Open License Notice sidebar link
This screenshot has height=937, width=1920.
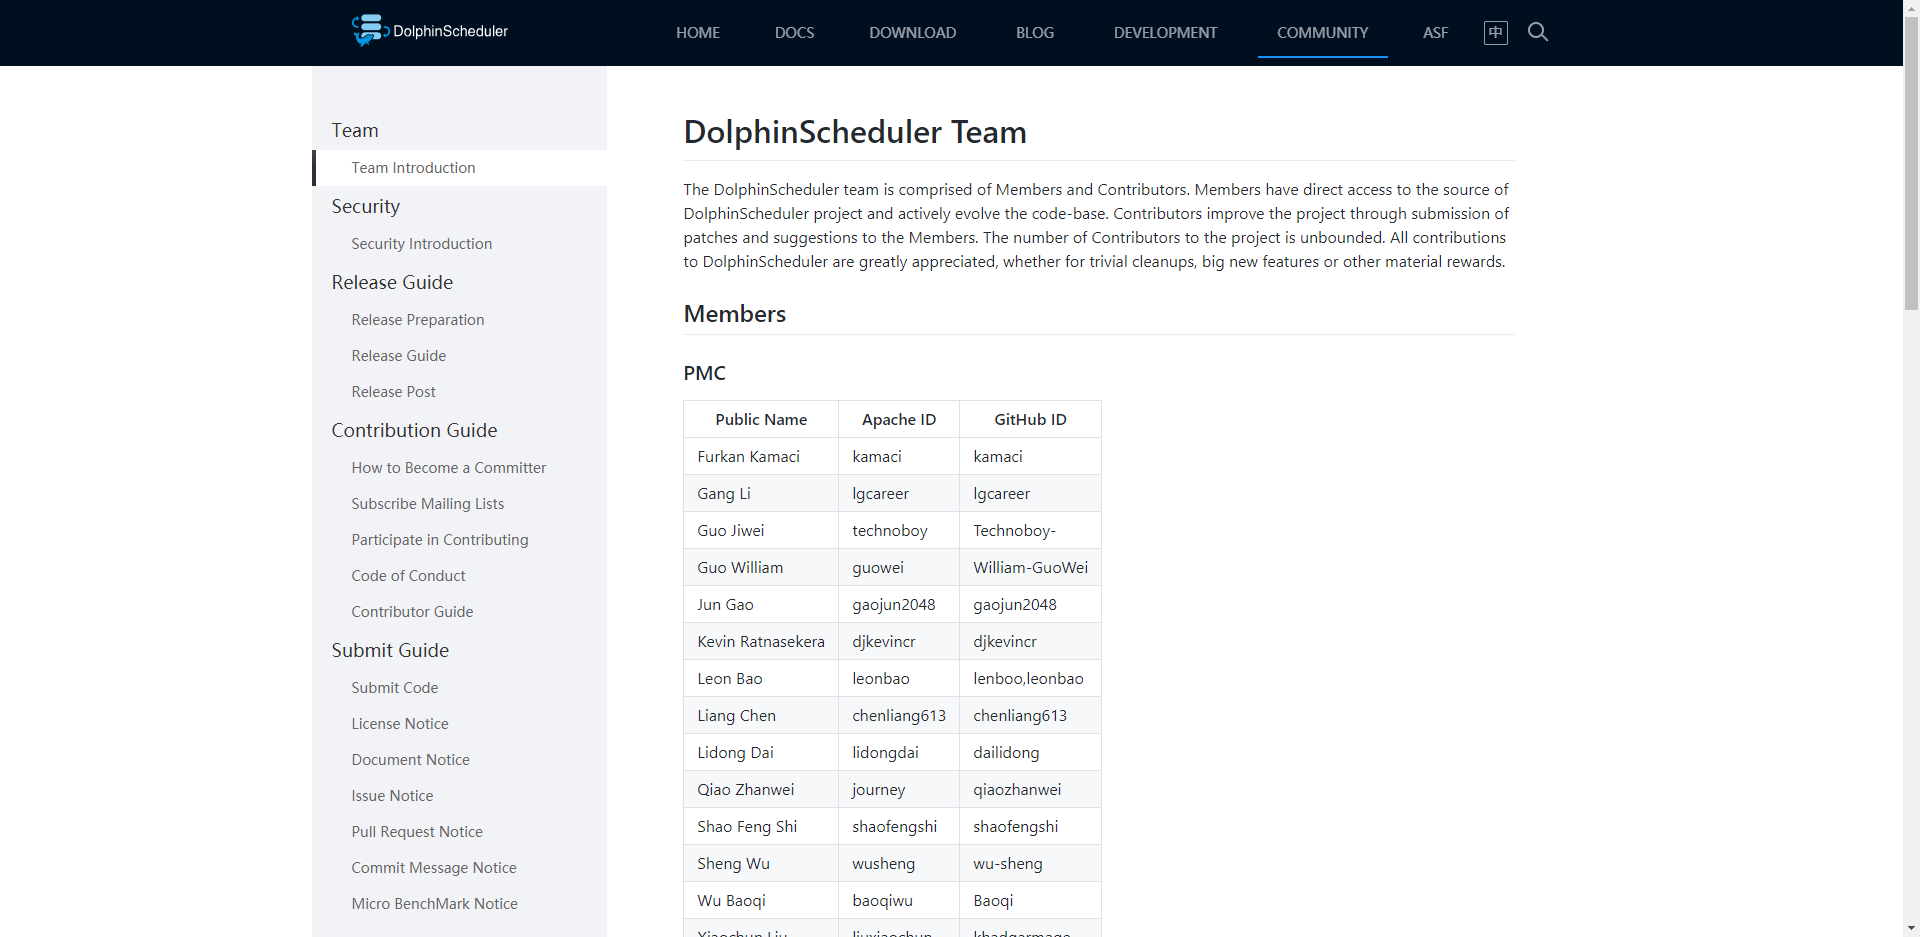pos(399,724)
